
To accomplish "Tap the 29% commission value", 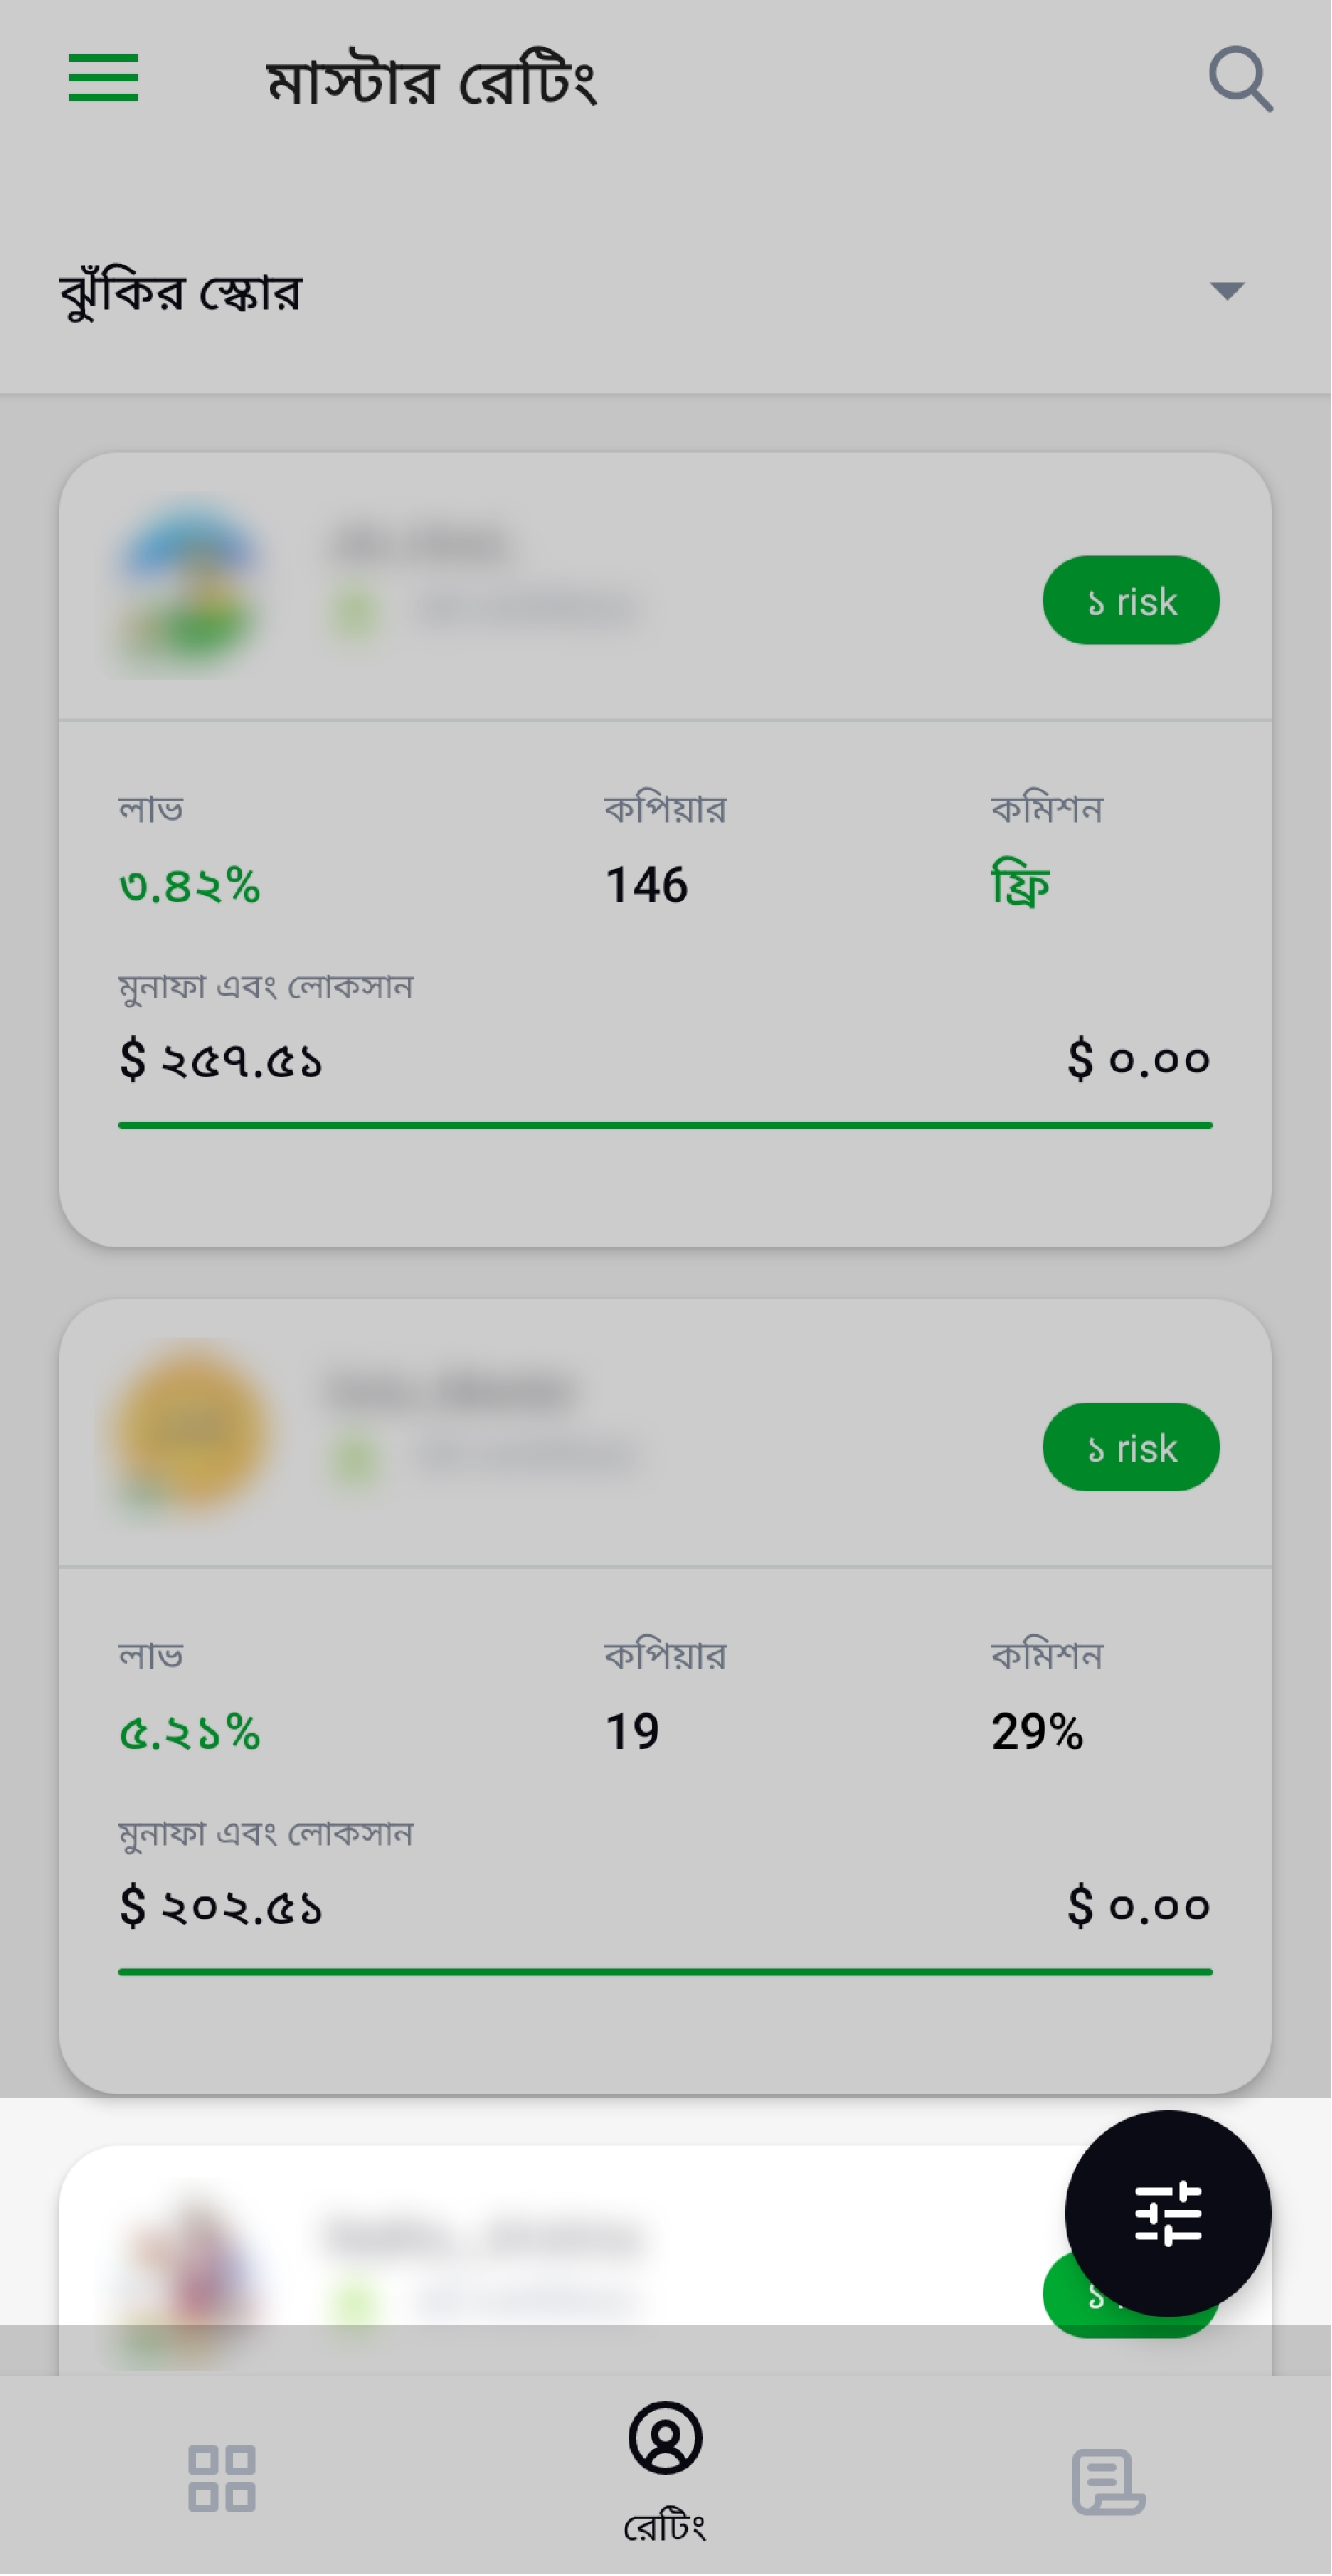I will [1037, 1732].
